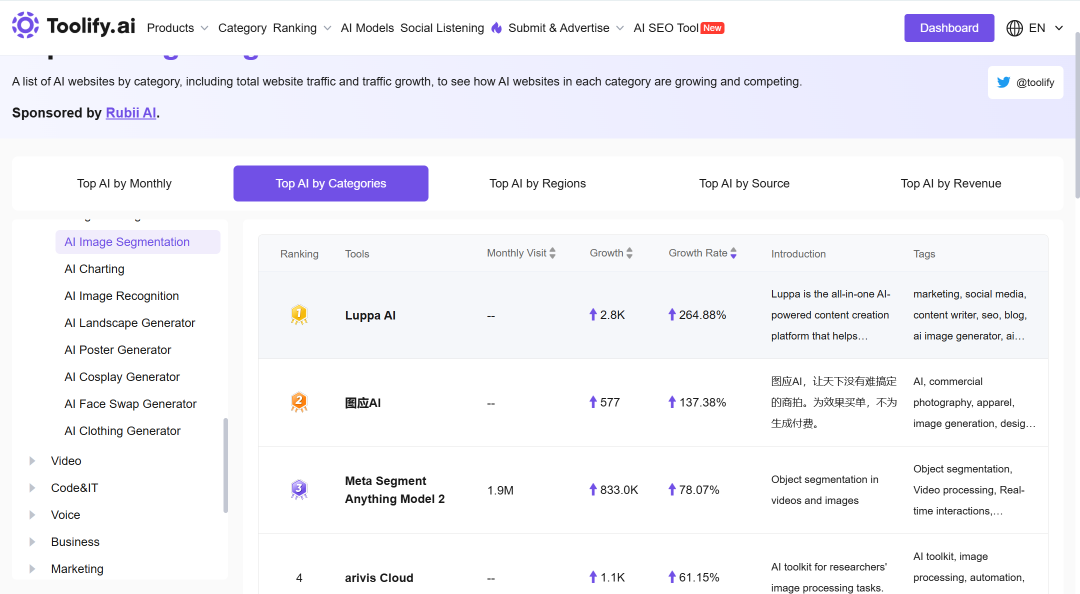Click the Introduction column header

(x=798, y=254)
